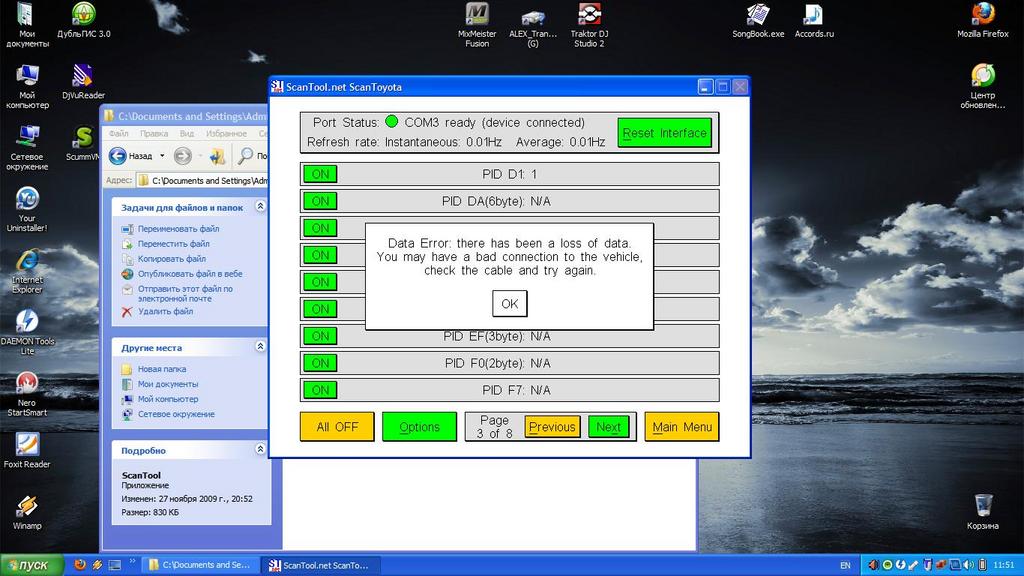The width and height of the screenshot is (1024, 576).
Task: Toggle the ON switch for PID D1
Action: tap(320, 174)
